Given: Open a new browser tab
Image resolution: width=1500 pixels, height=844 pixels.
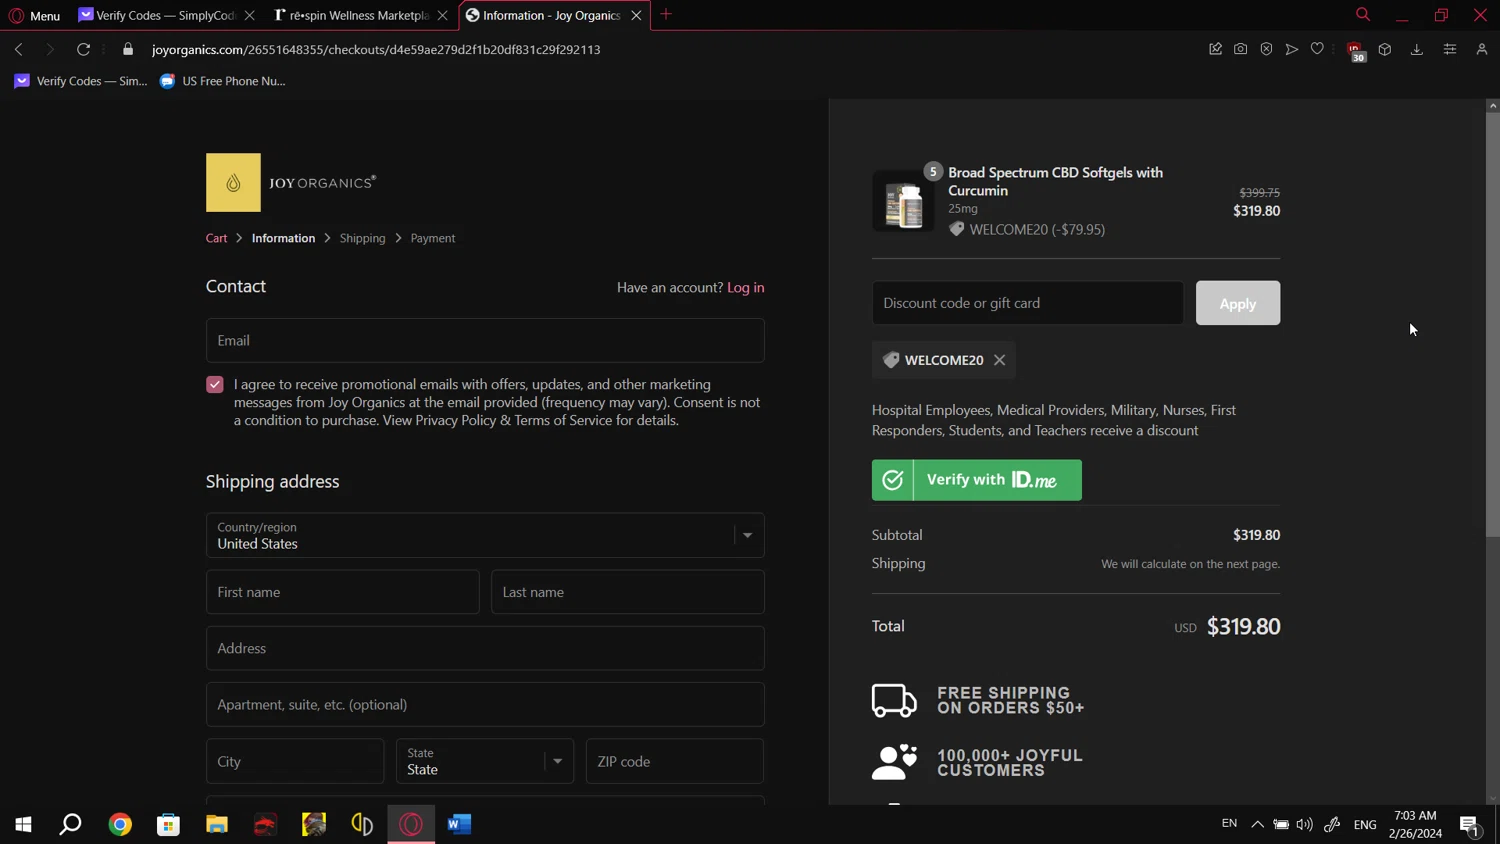Looking at the screenshot, I should (666, 14).
